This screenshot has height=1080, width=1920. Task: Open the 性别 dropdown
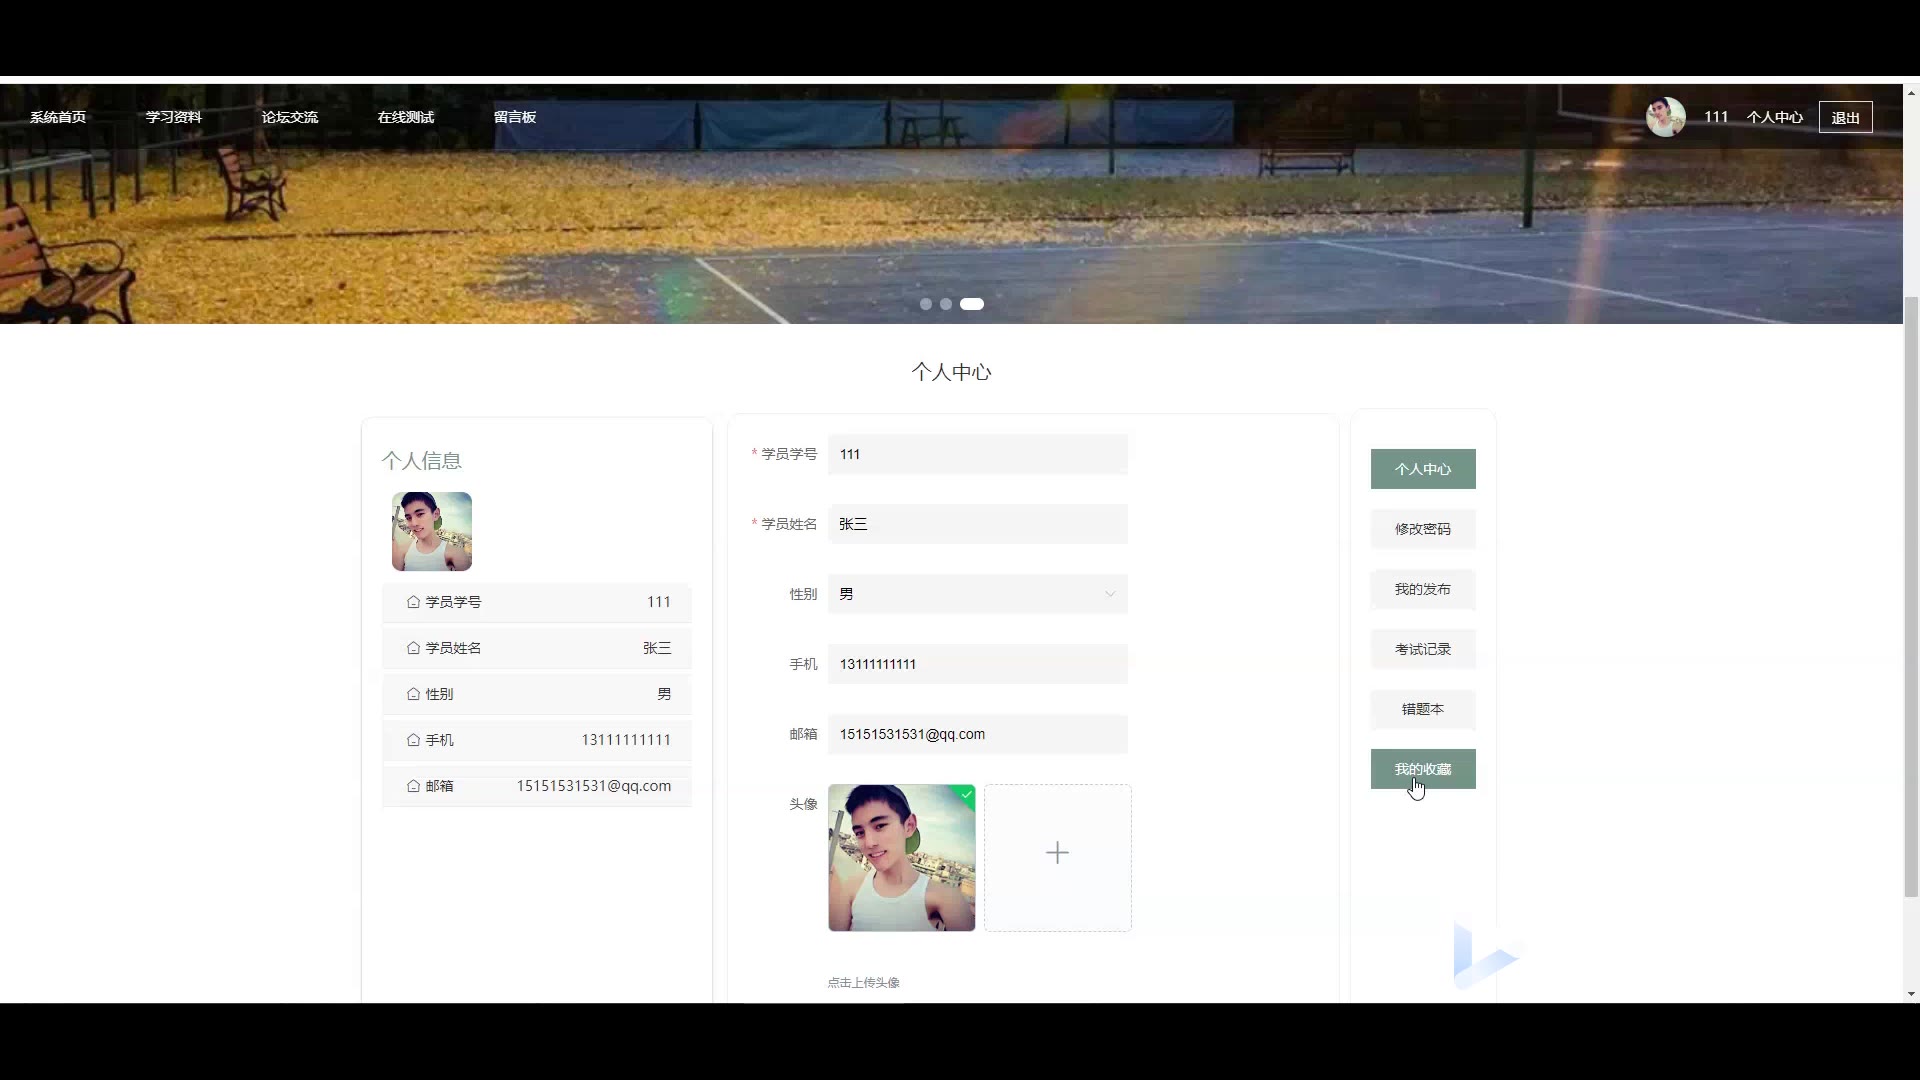click(978, 594)
